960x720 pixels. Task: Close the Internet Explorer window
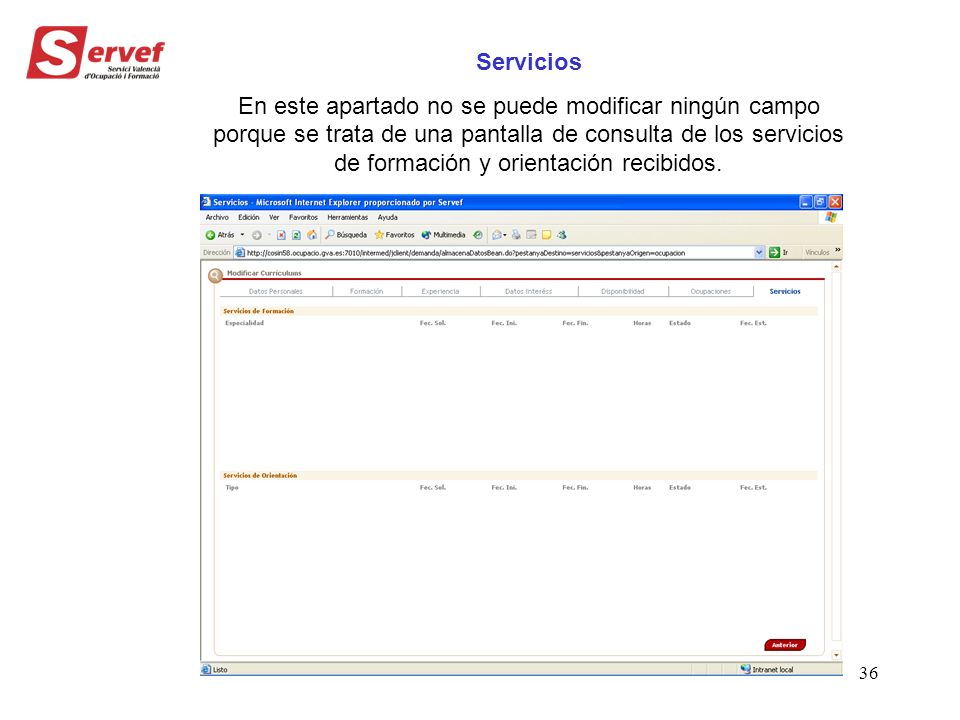click(x=835, y=202)
